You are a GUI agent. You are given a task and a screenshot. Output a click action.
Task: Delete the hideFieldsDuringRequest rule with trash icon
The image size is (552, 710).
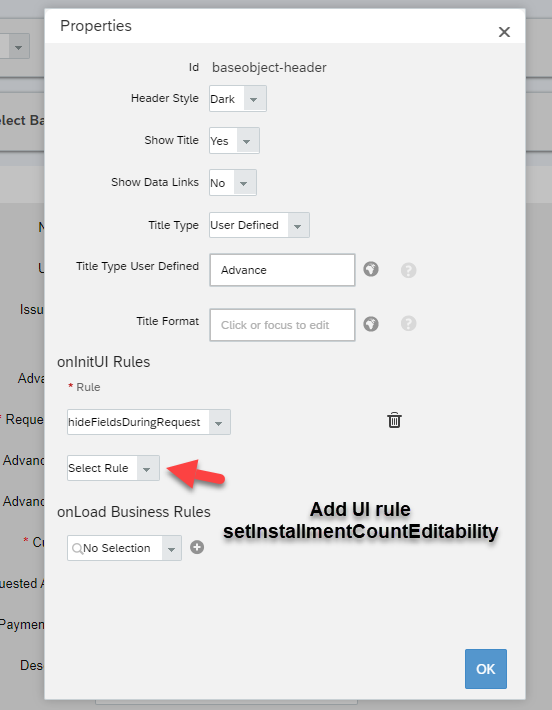394,421
